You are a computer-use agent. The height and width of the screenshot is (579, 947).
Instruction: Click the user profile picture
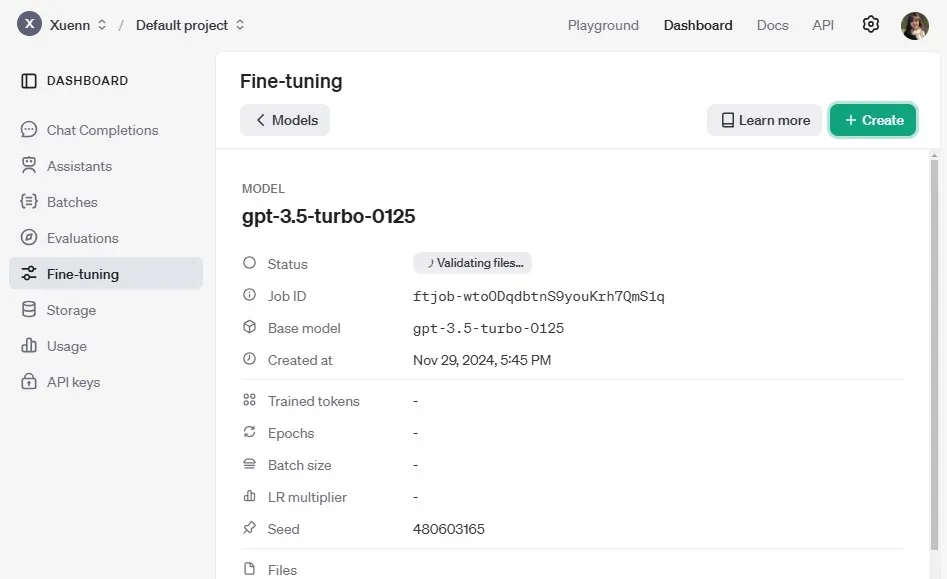pyautogui.click(x=914, y=25)
